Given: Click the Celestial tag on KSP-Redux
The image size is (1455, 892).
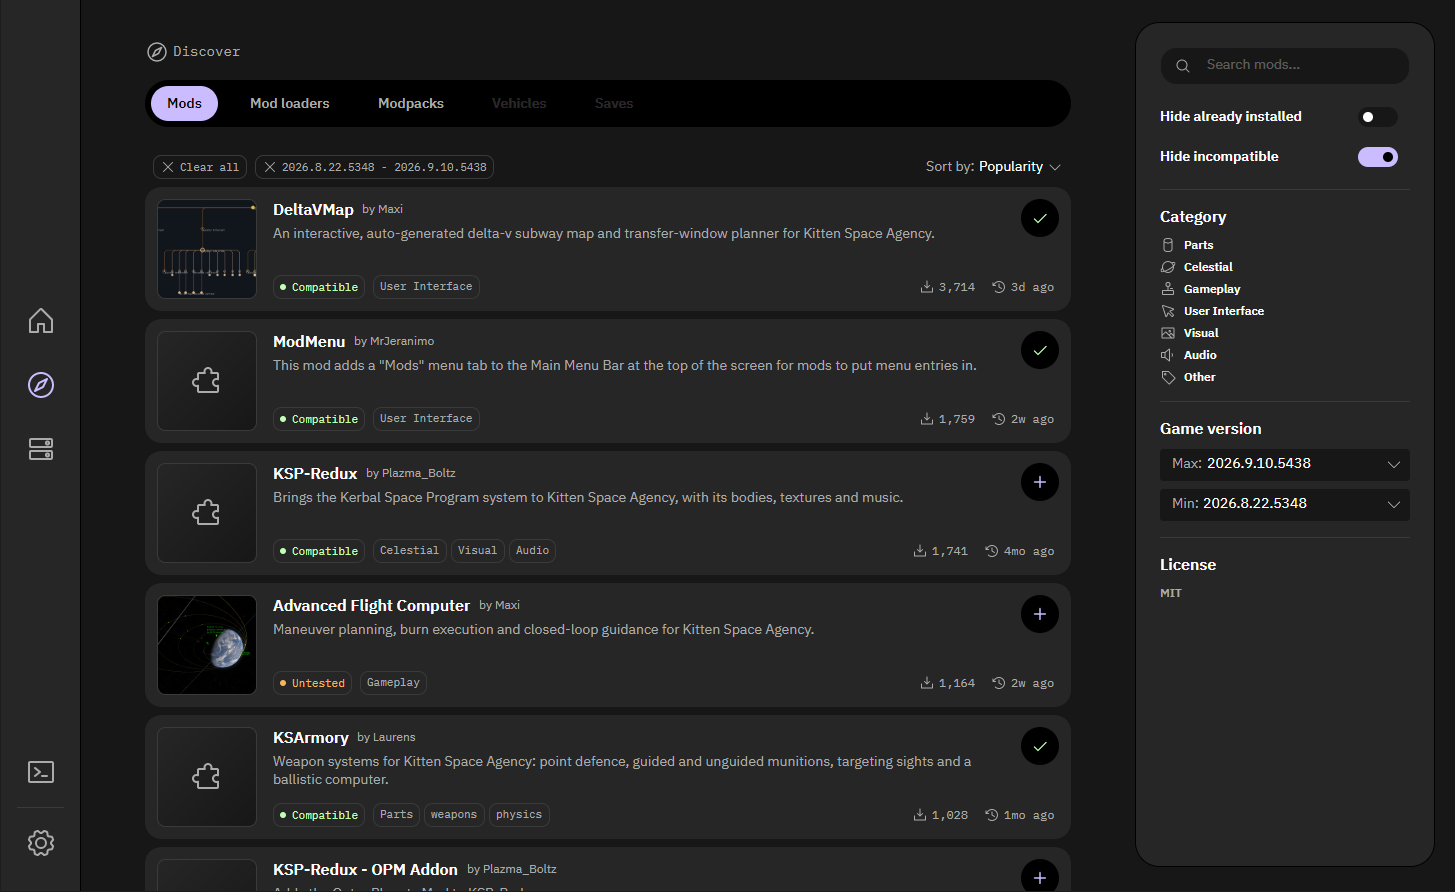Looking at the screenshot, I should click(x=409, y=551).
